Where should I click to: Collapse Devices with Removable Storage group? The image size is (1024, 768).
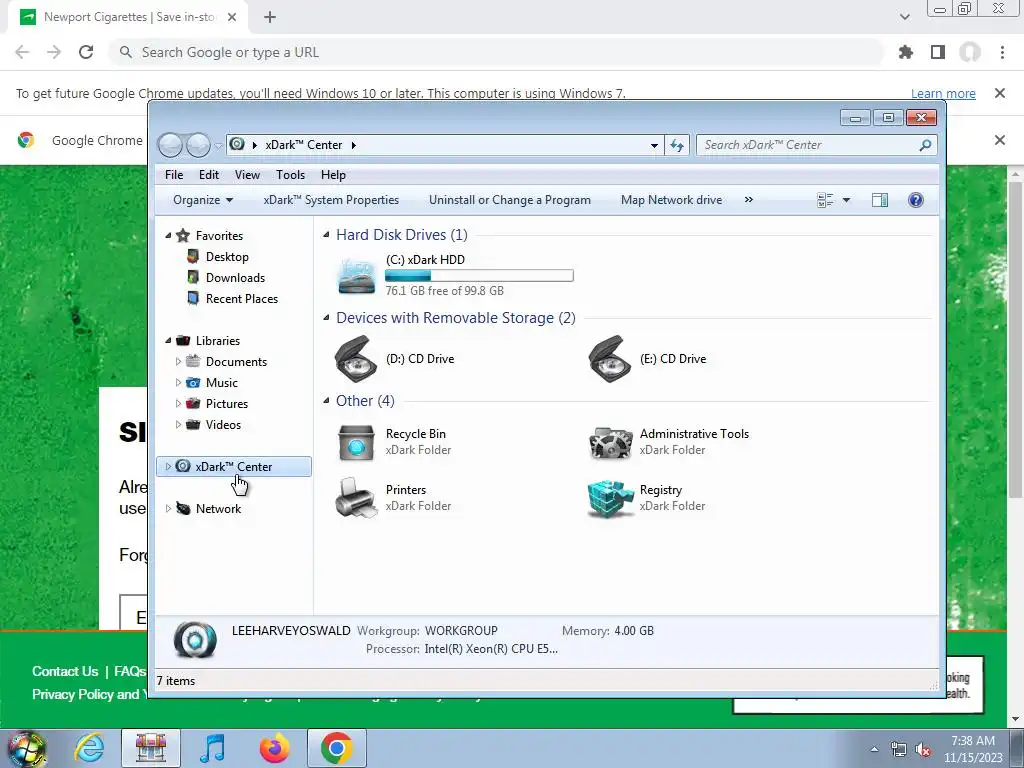[x=326, y=317]
